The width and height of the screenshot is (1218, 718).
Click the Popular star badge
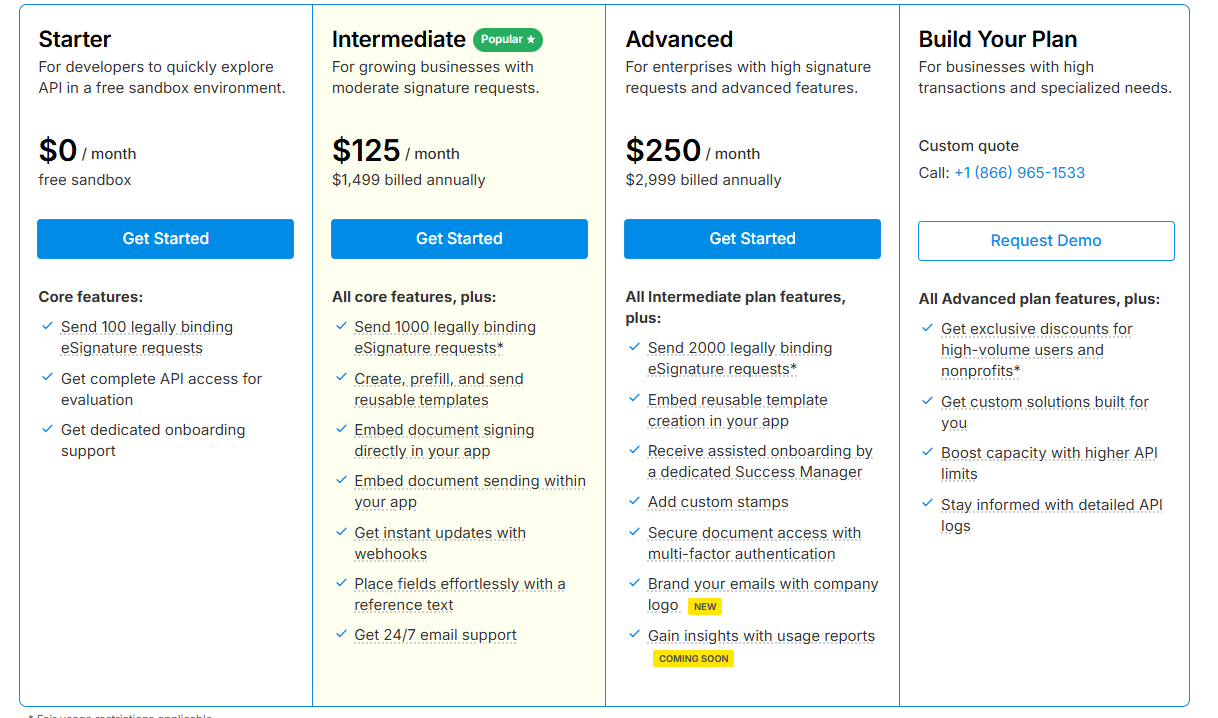[x=508, y=40]
